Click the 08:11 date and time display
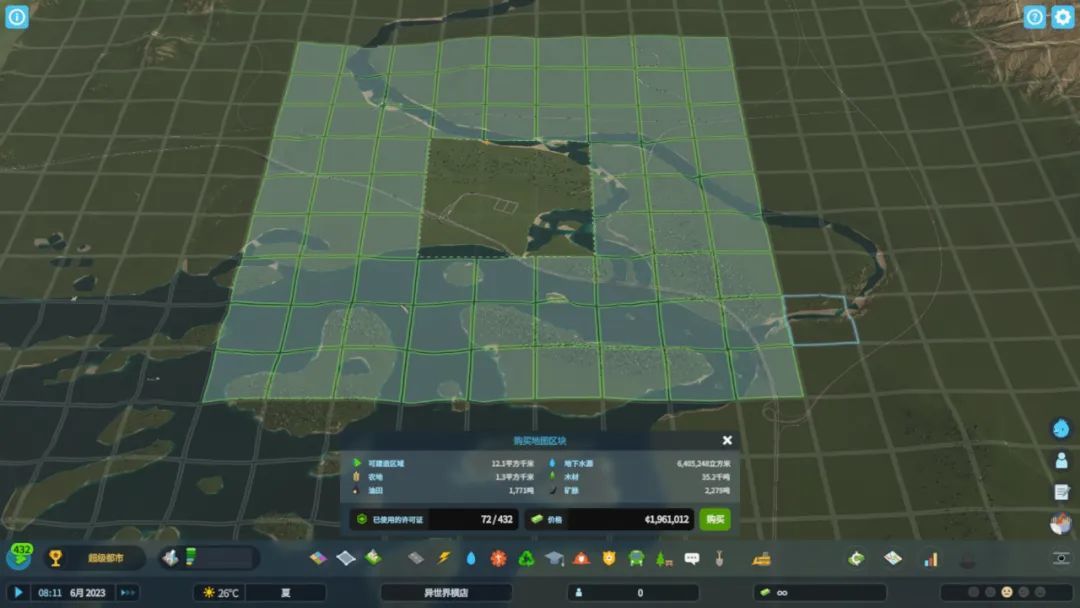1080x608 pixels. (x=72, y=592)
